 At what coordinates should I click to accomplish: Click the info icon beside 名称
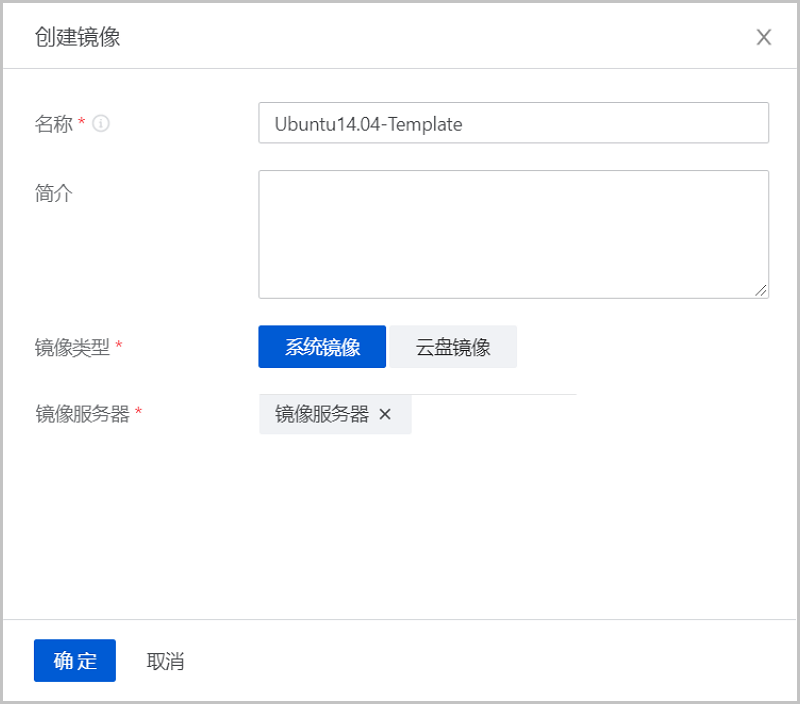tap(101, 124)
